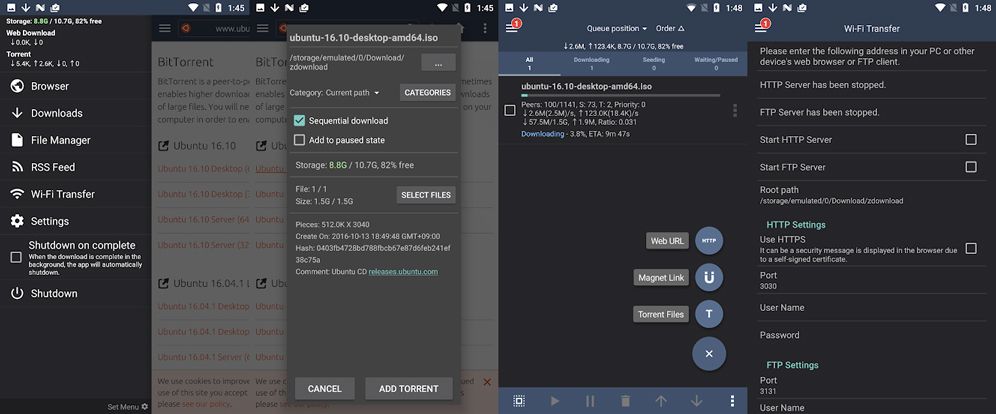Click the play/resume icon in bottom toolbar
The width and height of the screenshot is (996, 414).
(555, 401)
